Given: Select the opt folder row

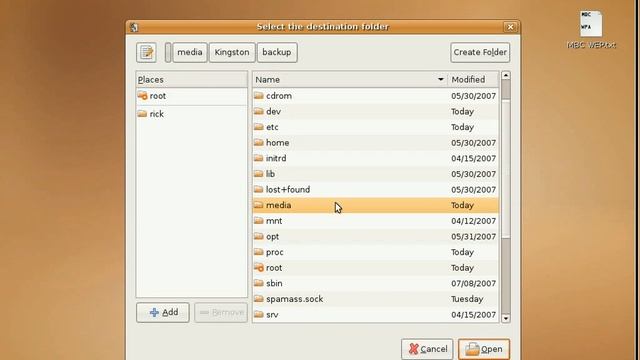Looking at the screenshot, I should point(376,237).
